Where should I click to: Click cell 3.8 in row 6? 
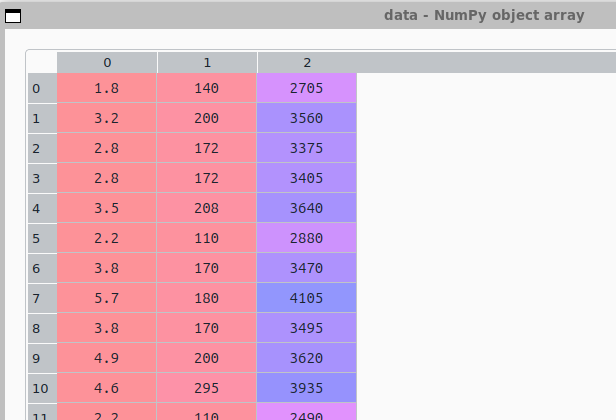pyautogui.click(x=107, y=268)
